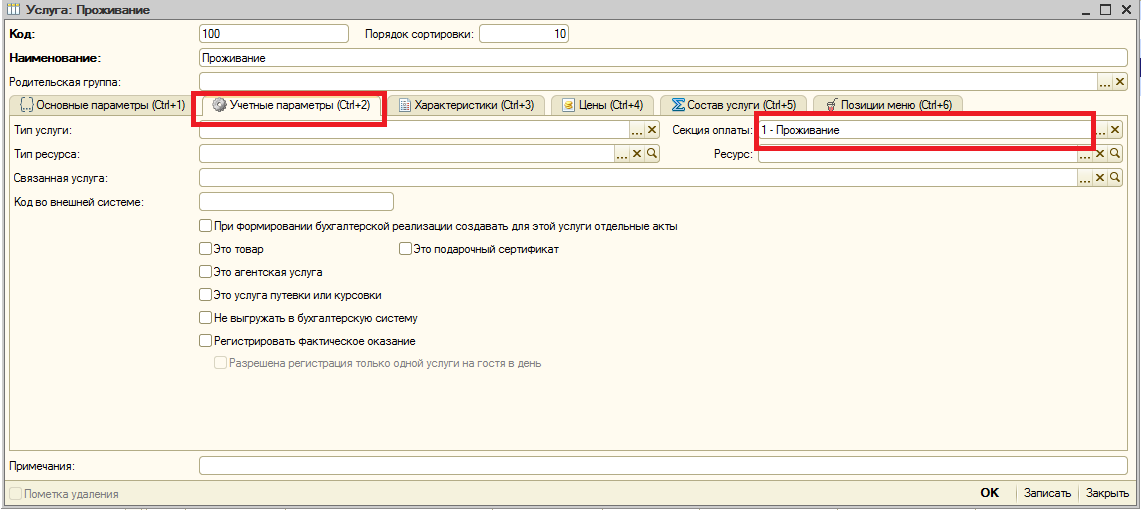The width and height of the screenshot is (1141, 510).
Task: Click the Примечания input field
Action: [x=662, y=466]
